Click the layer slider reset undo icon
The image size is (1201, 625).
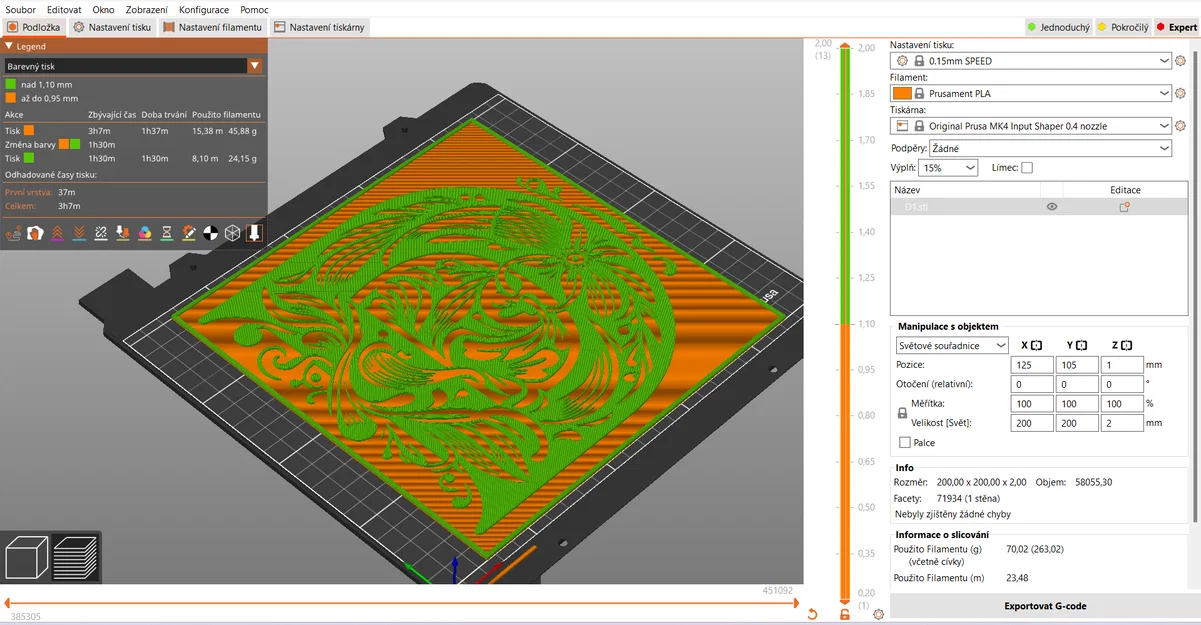pyautogui.click(x=812, y=614)
